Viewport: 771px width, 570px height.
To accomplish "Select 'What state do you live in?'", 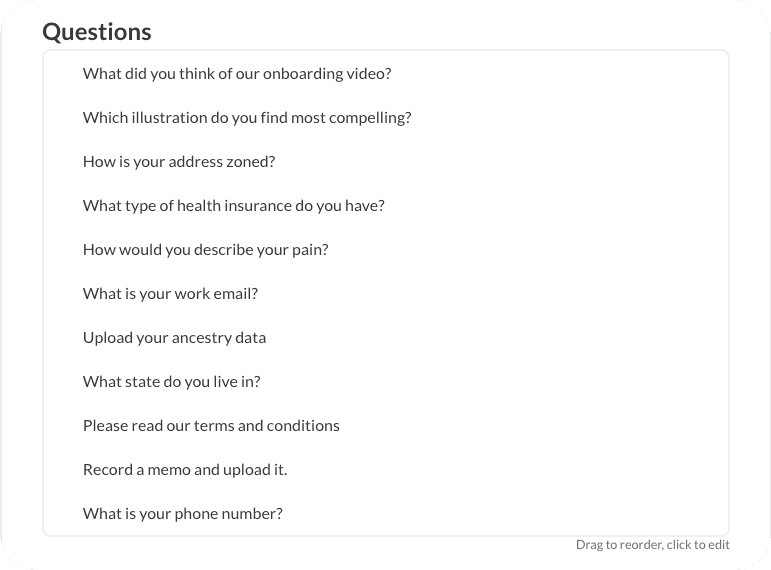I will click(386, 382).
